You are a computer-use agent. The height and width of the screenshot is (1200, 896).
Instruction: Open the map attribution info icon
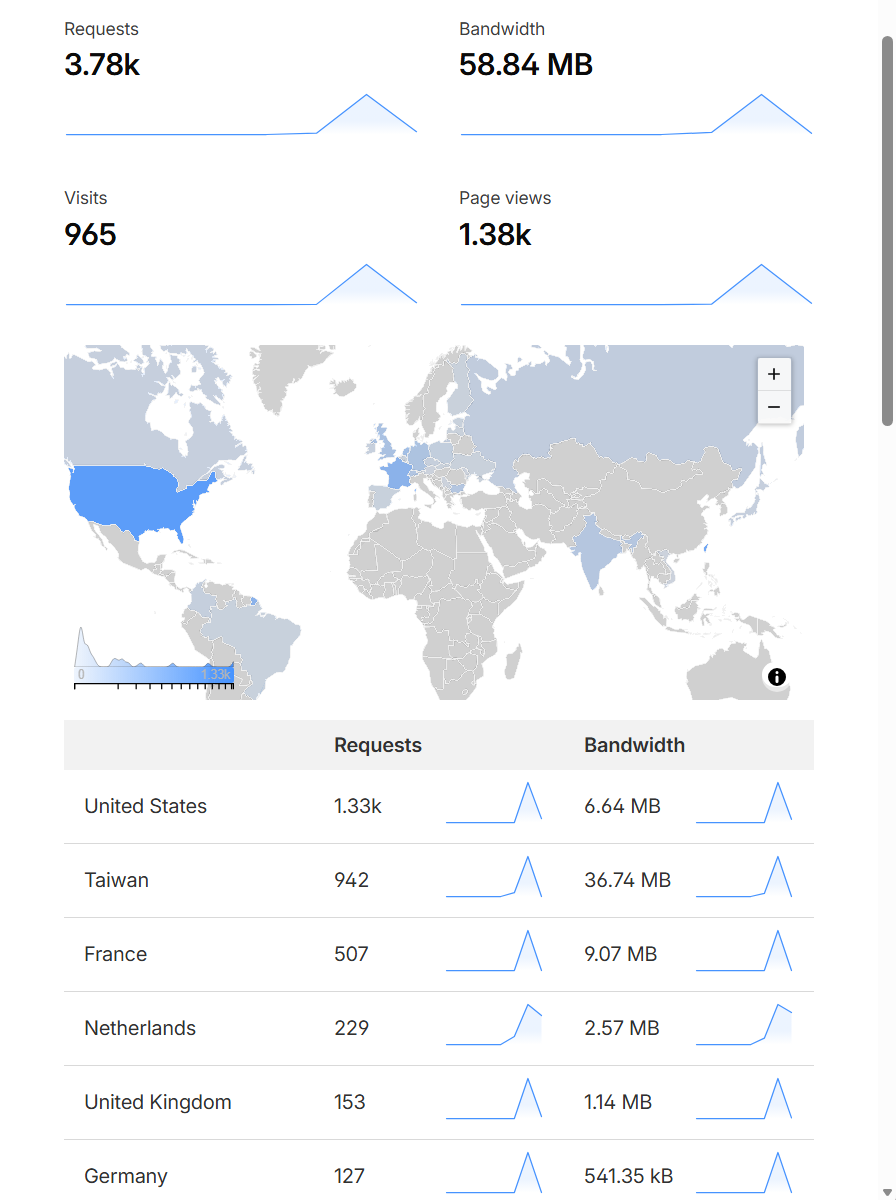tap(777, 677)
